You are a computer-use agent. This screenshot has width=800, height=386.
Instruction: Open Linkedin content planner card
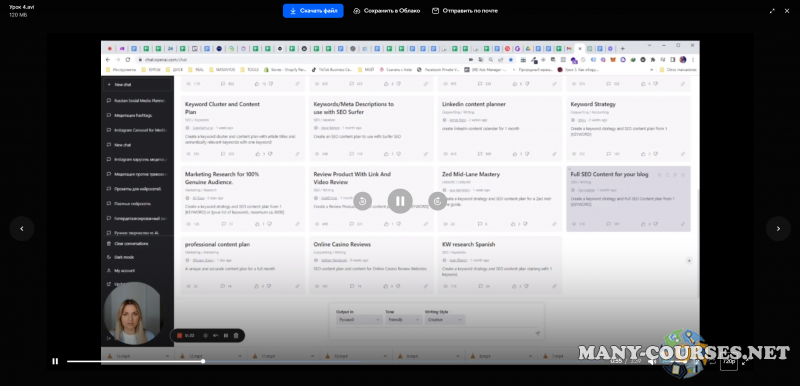click(500, 128)
